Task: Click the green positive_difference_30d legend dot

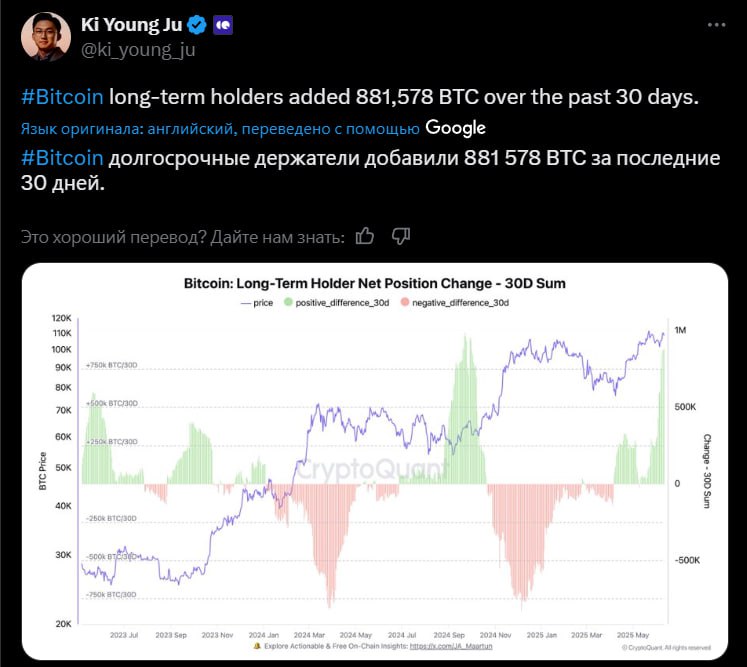Action: (288, 302)
